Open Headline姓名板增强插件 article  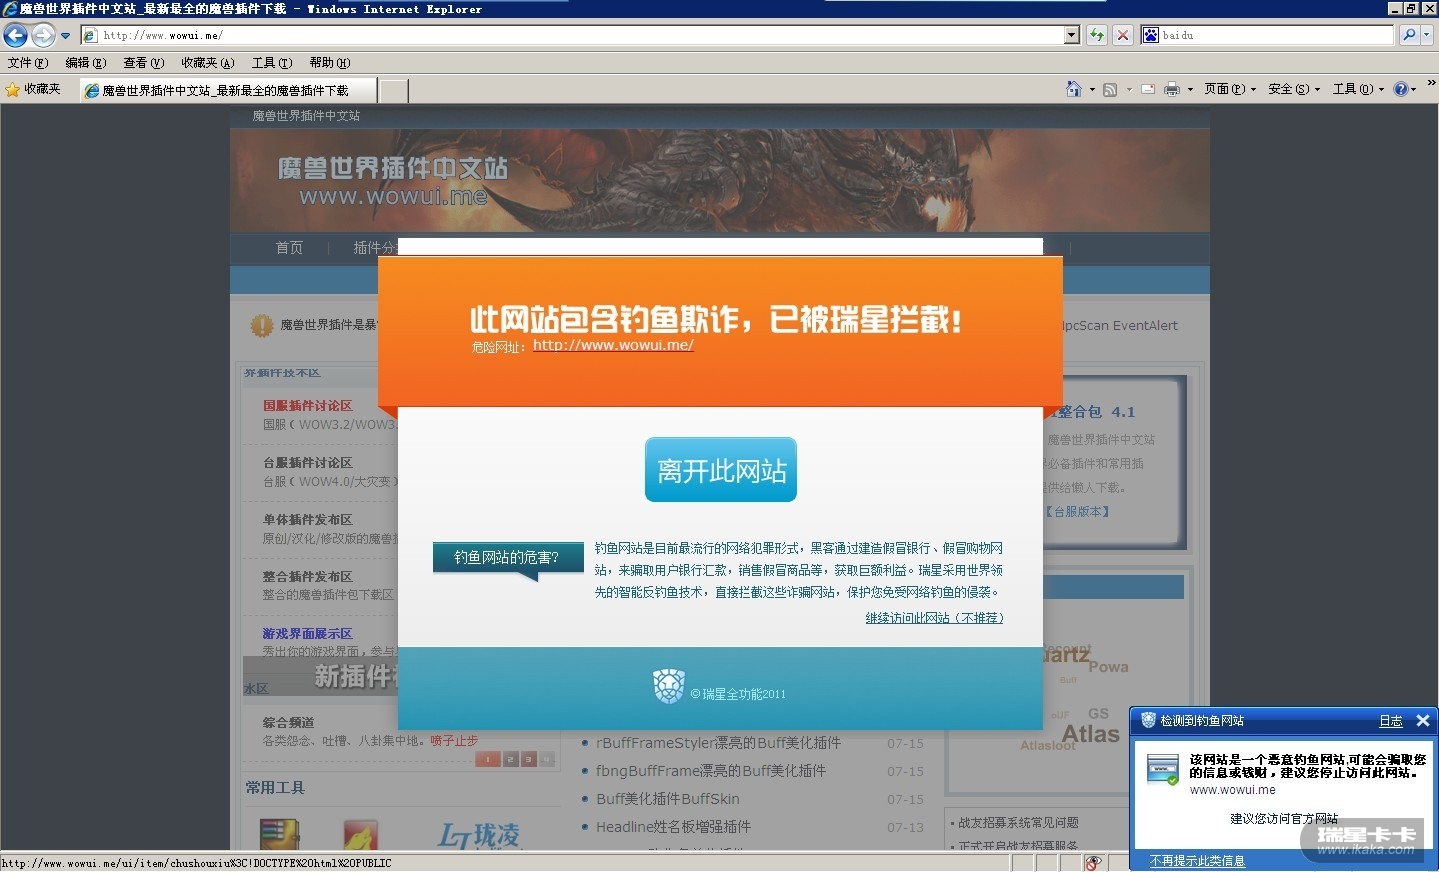pos(673,827)
